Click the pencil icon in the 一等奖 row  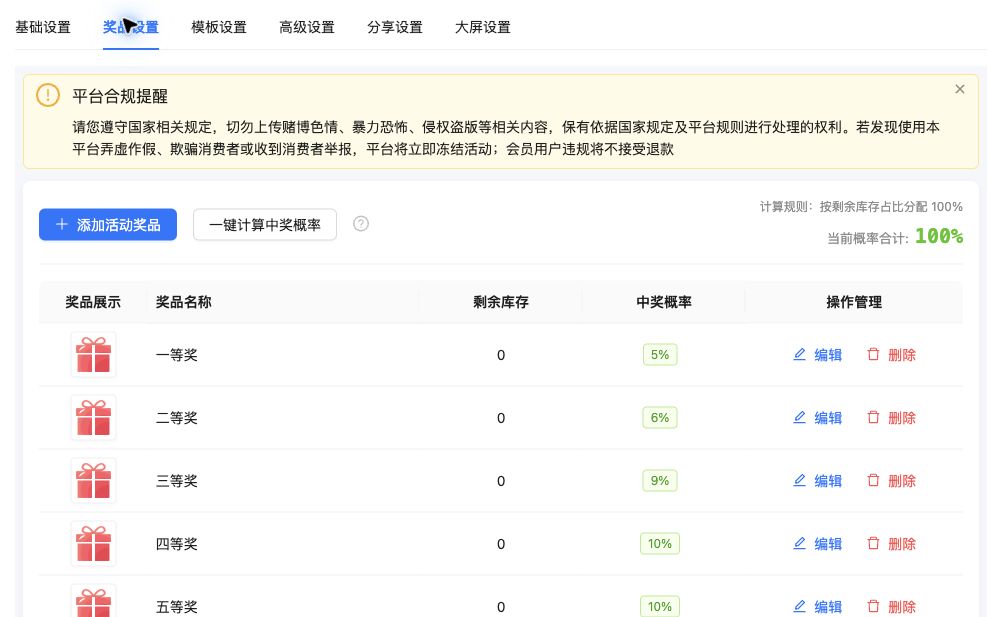coord(799,354)
